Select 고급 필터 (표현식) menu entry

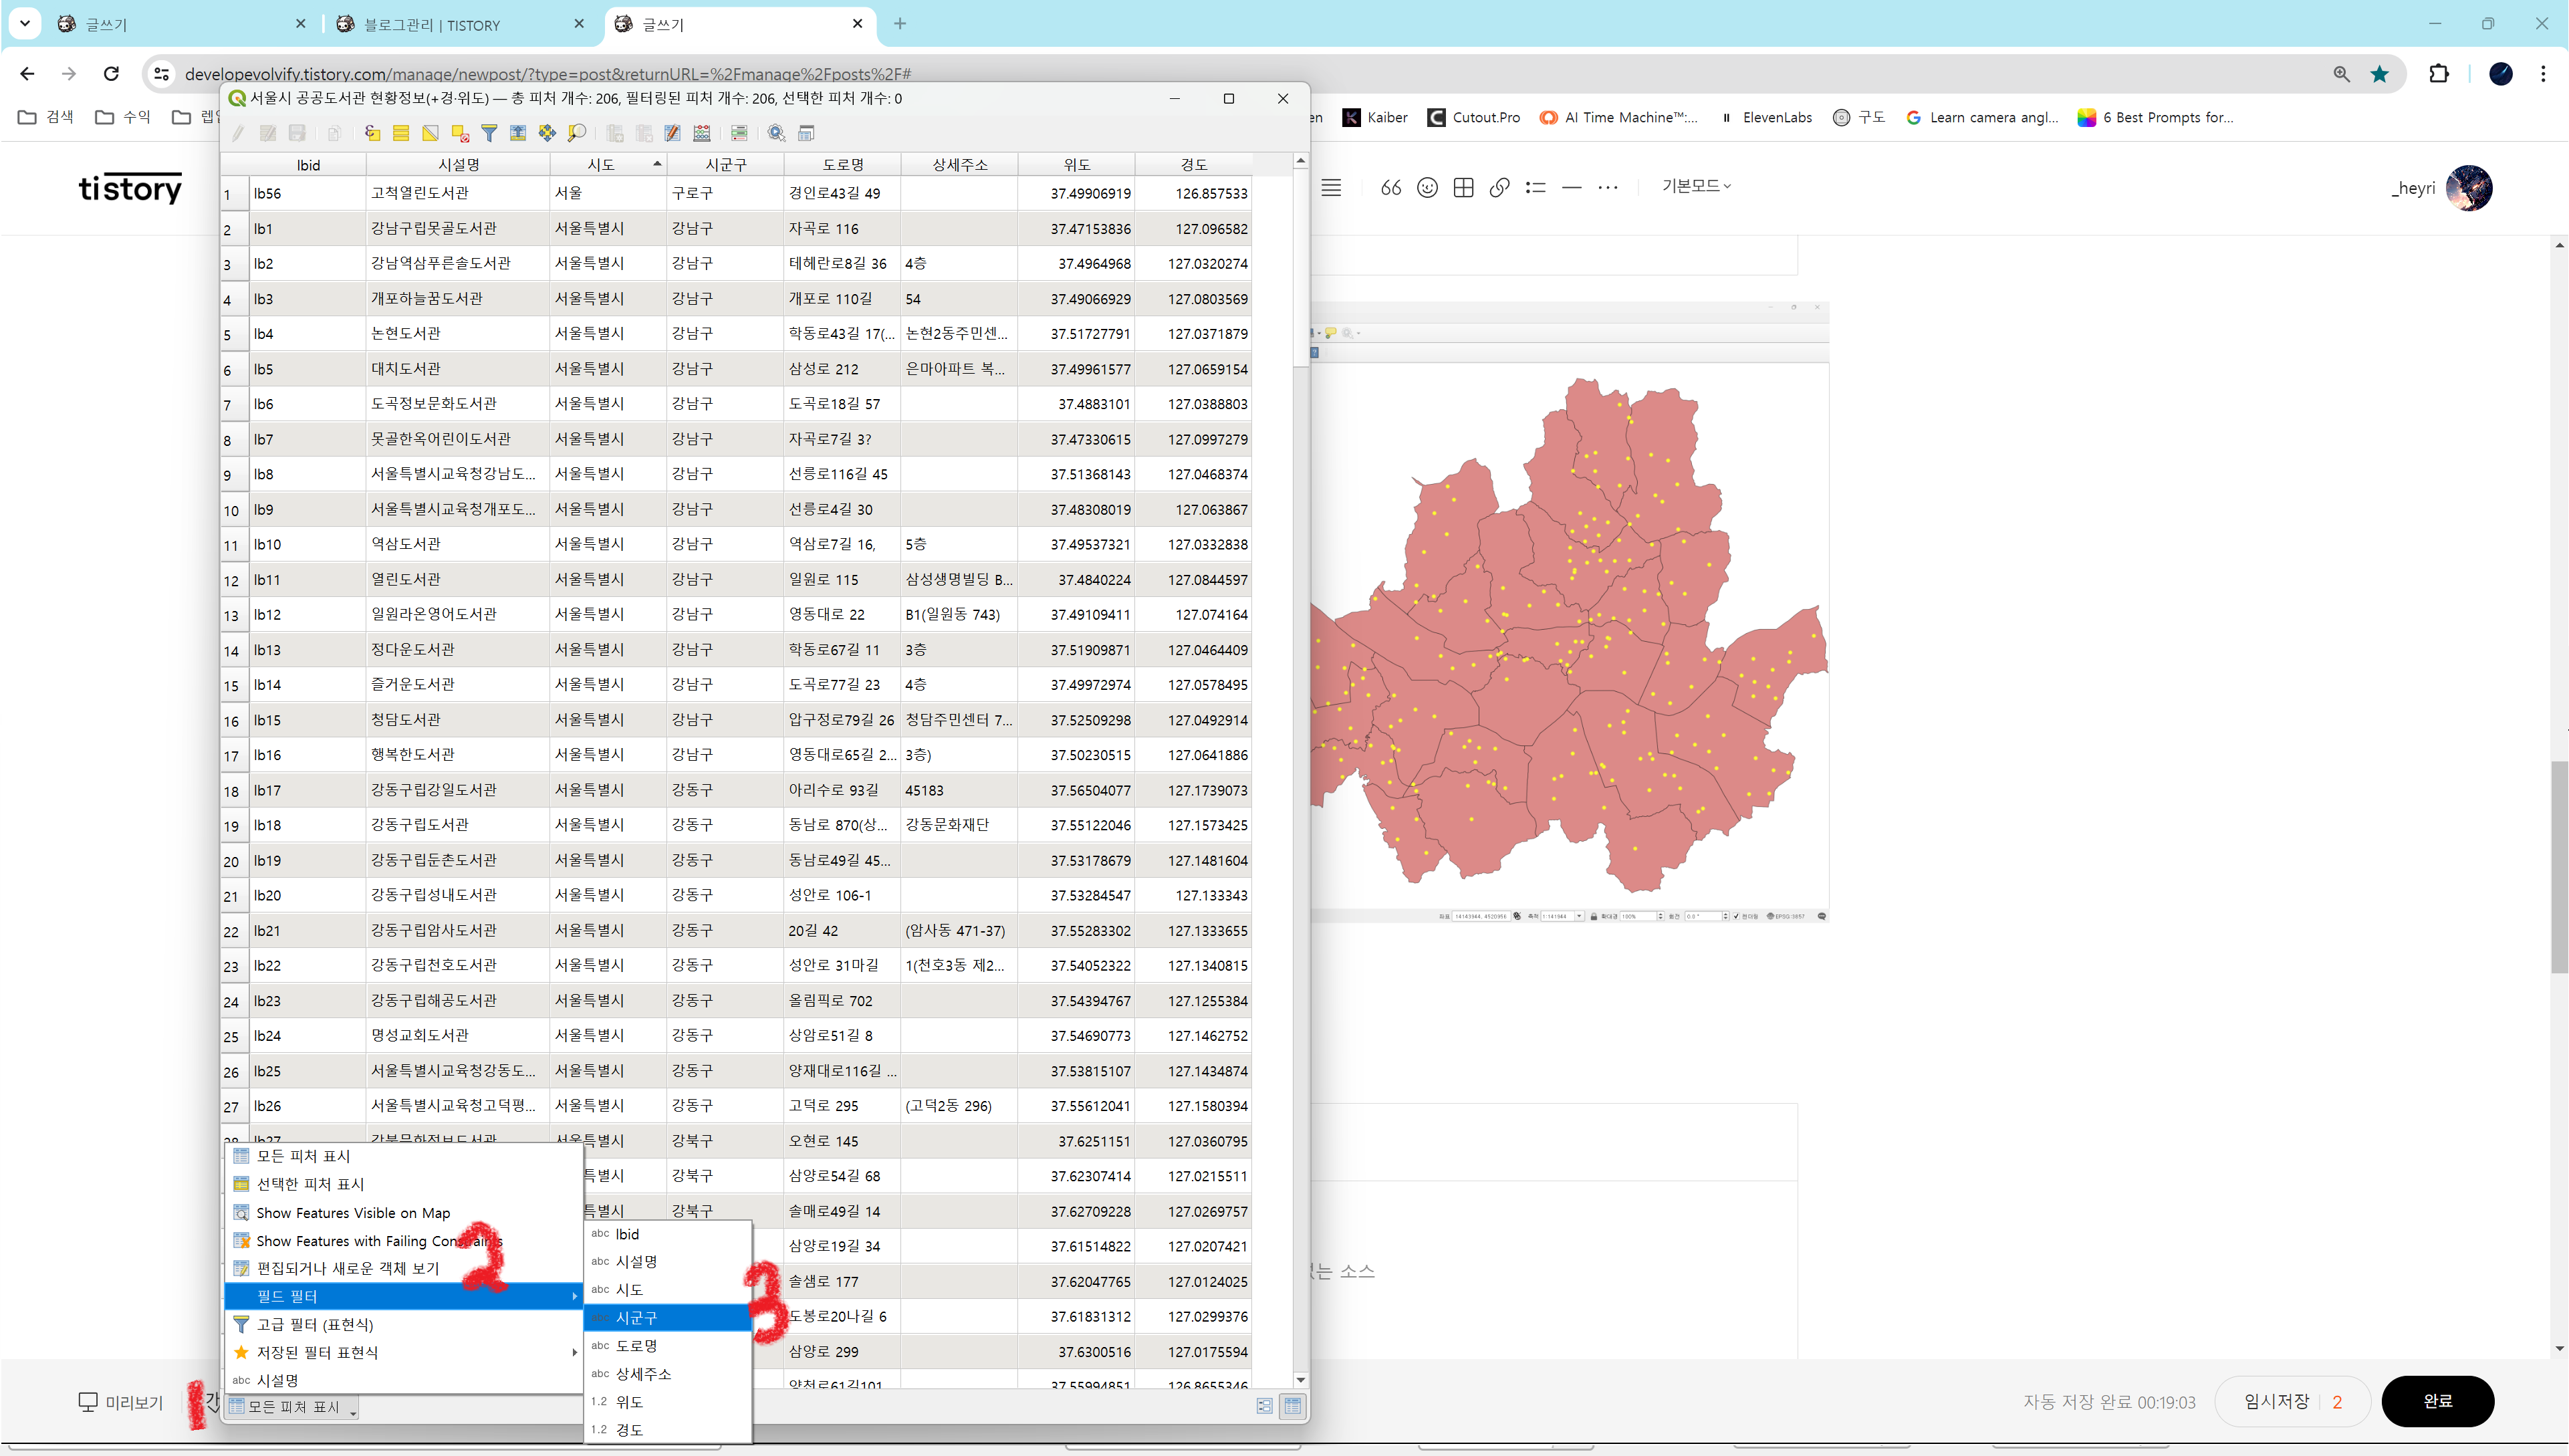click(315, 1324)
